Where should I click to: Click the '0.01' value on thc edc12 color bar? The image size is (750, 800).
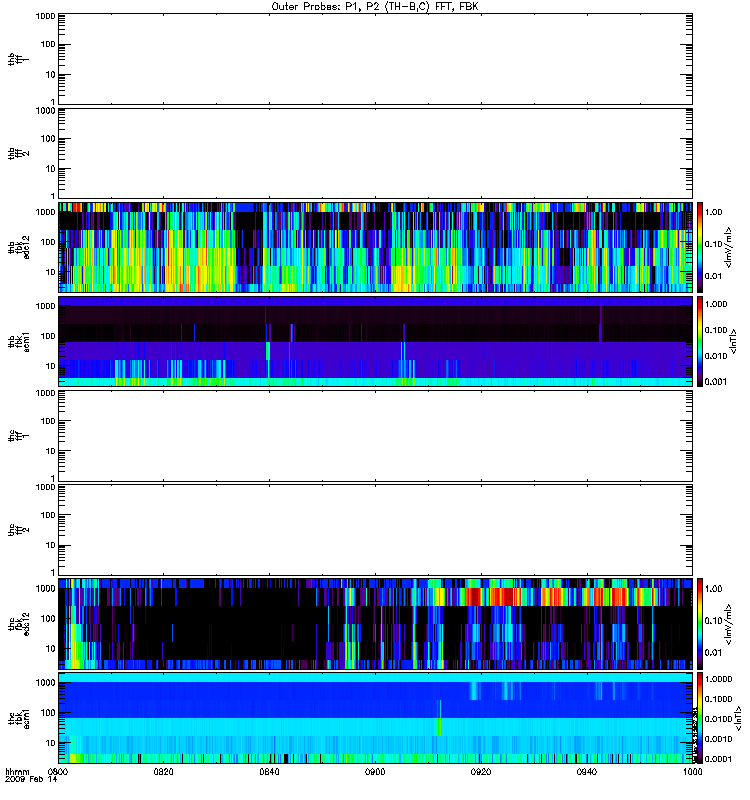tap(713, 653)
